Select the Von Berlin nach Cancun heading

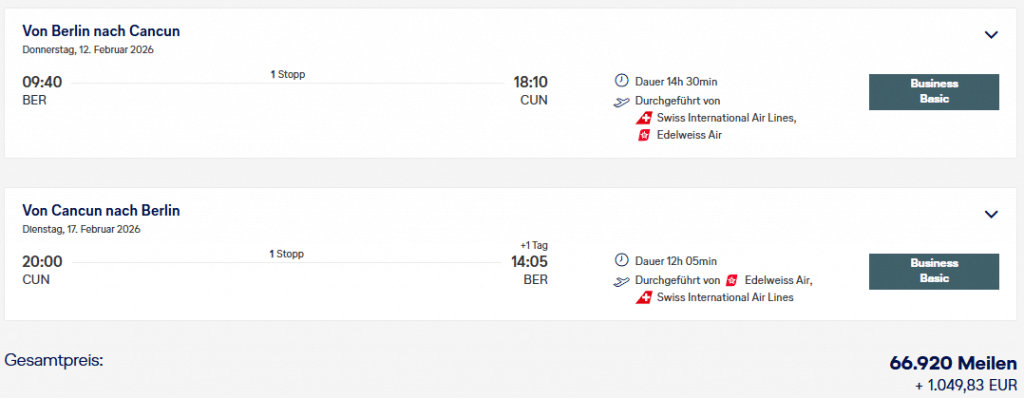point(101,31)
